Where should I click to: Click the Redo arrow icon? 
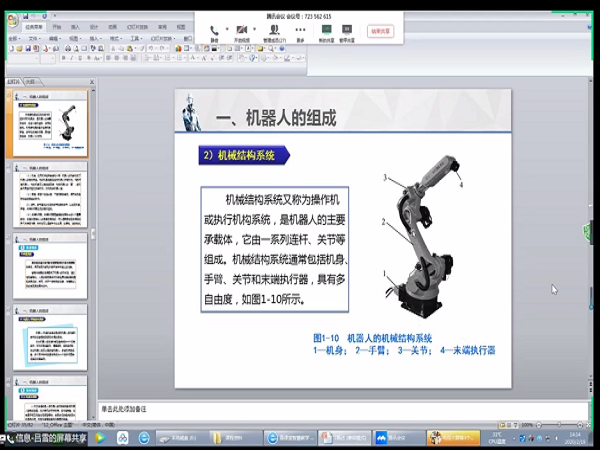tap(162, 49)
